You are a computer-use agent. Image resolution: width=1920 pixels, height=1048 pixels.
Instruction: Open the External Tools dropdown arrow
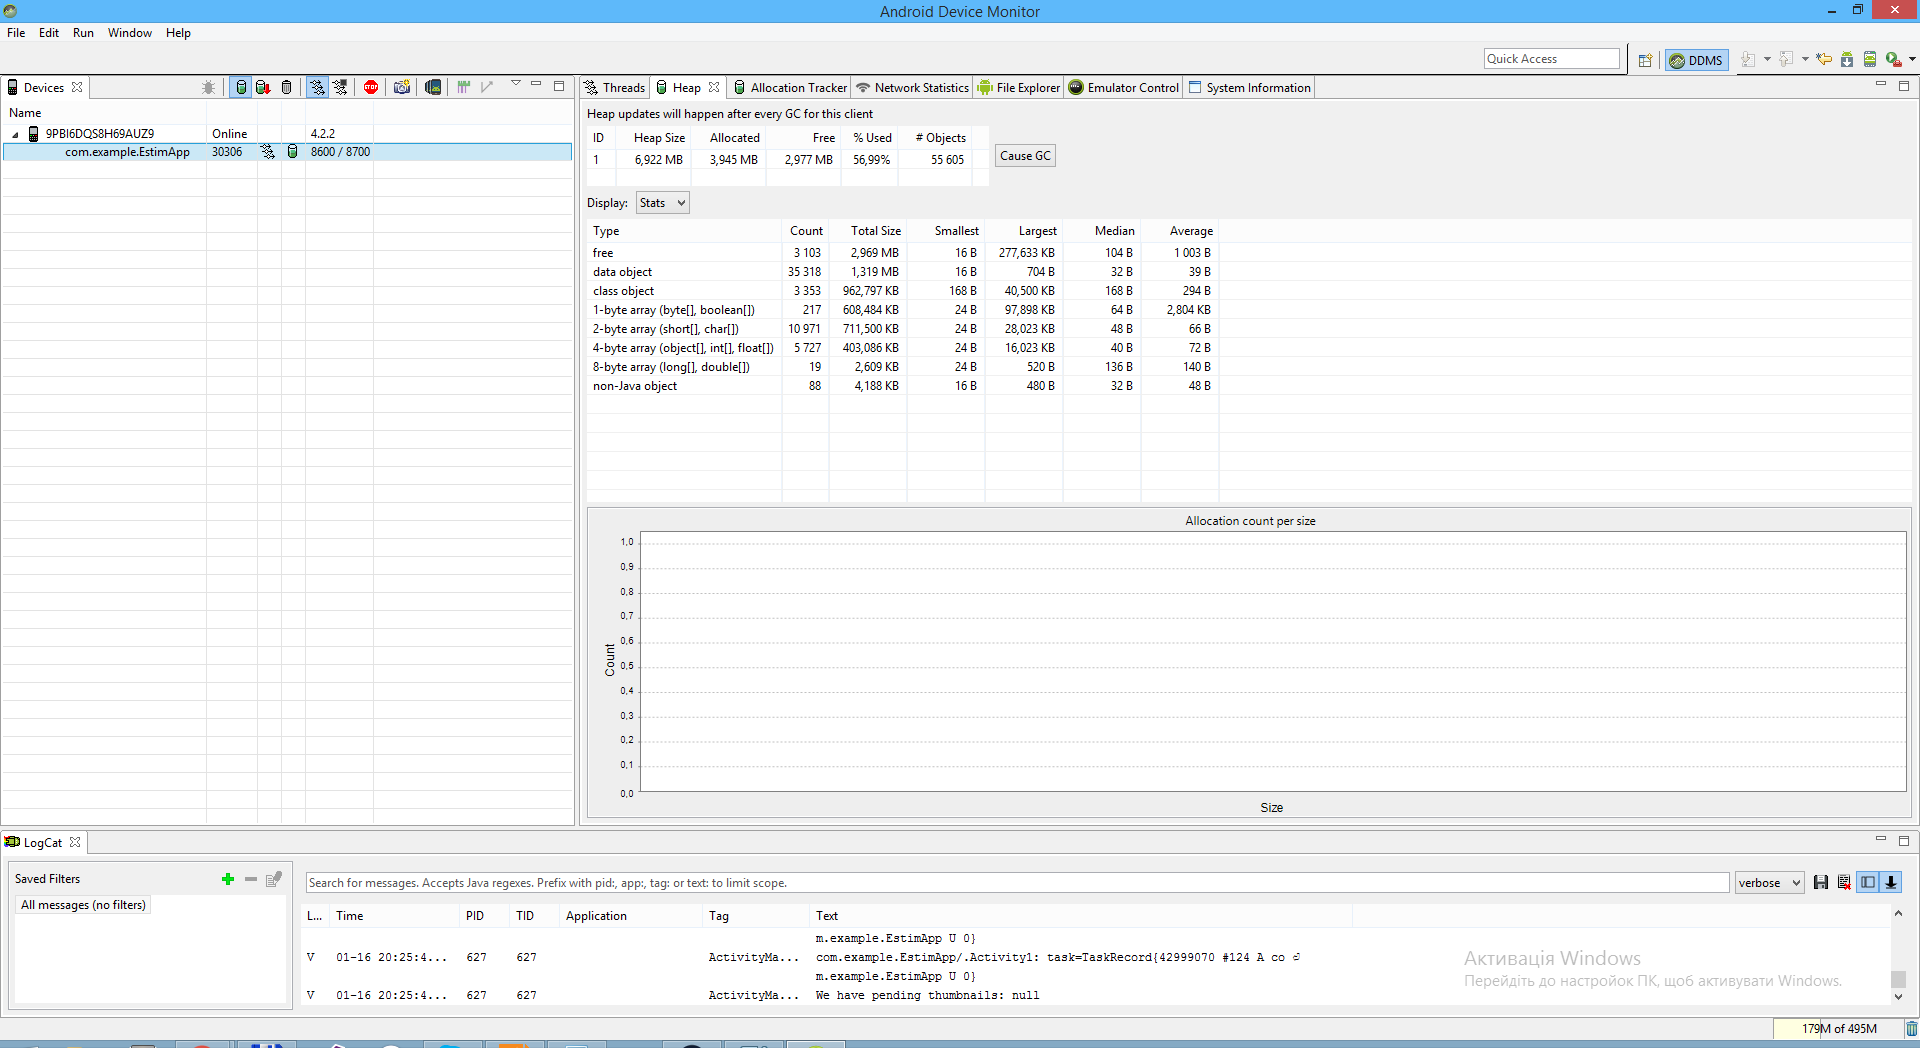coord(1912,60)
